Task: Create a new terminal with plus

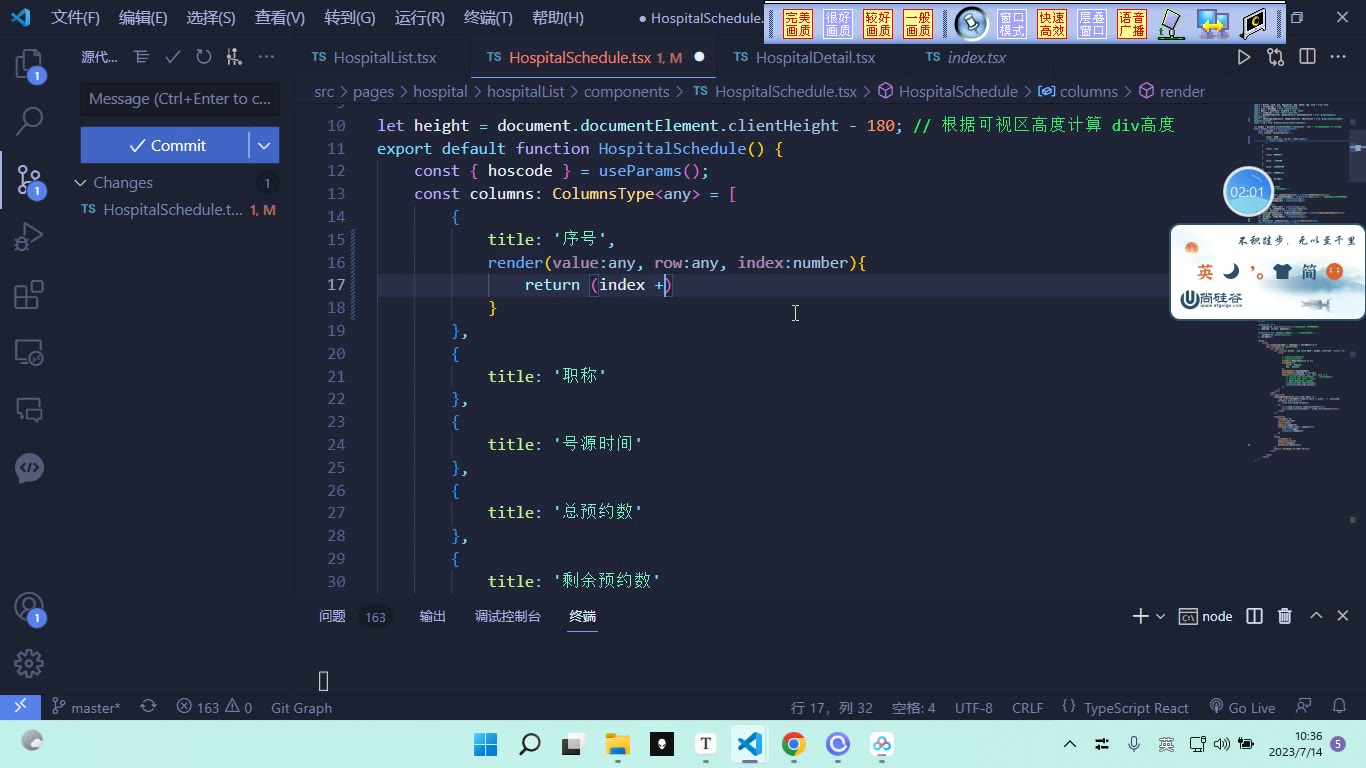Action: point(1140,616)
